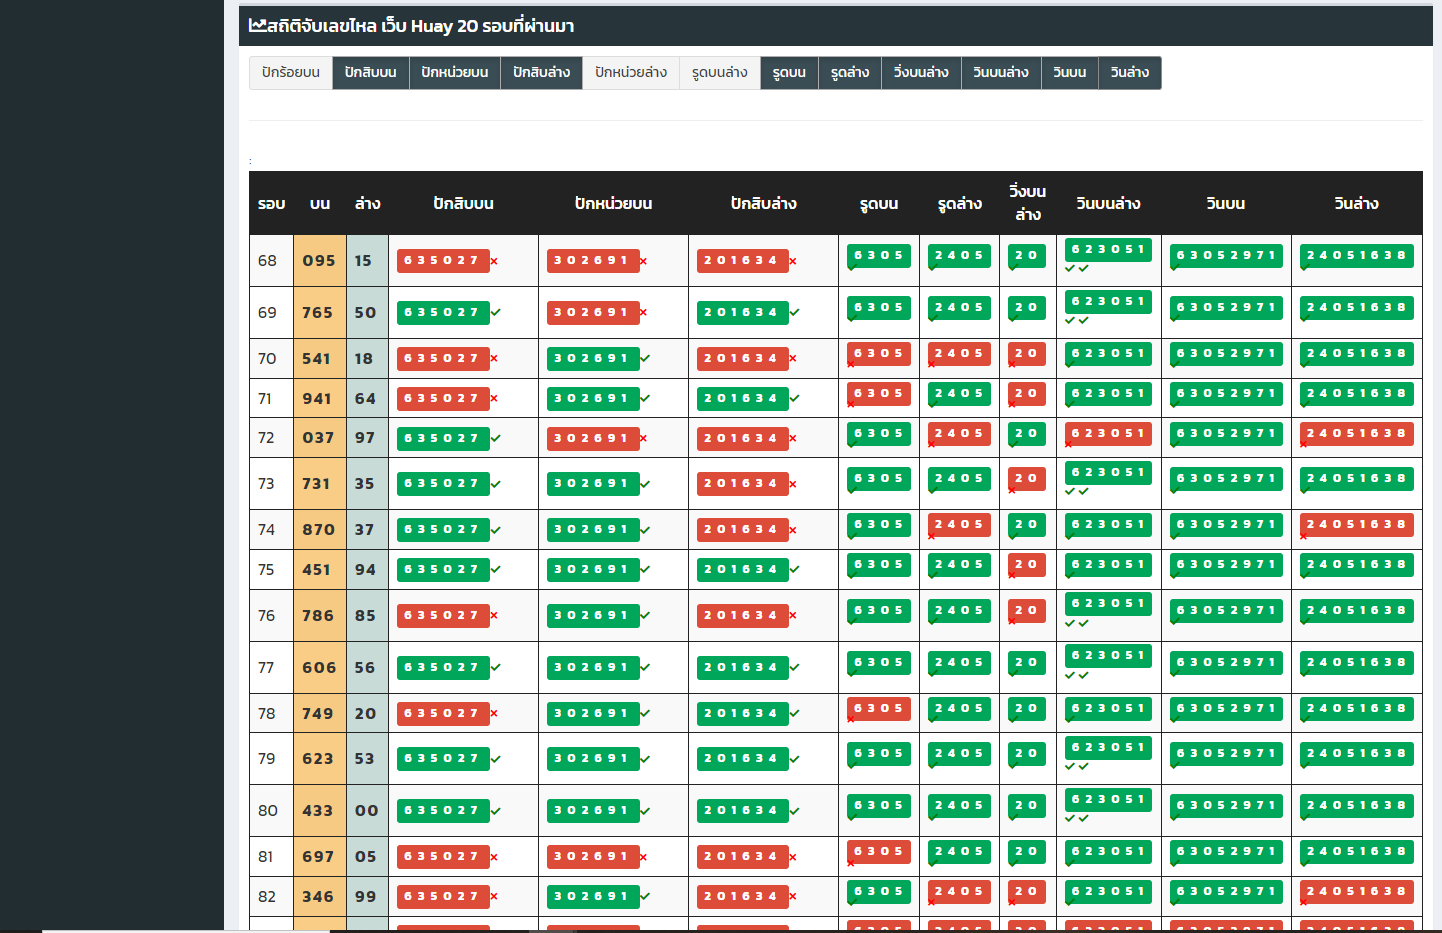Screen dimensions: 1442x933
Task: Click the chart icon in the page title
Action: click(257, 25)
